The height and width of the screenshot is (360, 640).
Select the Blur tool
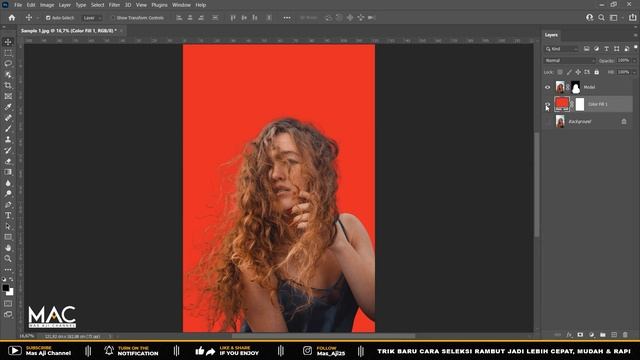pos(8,183)
